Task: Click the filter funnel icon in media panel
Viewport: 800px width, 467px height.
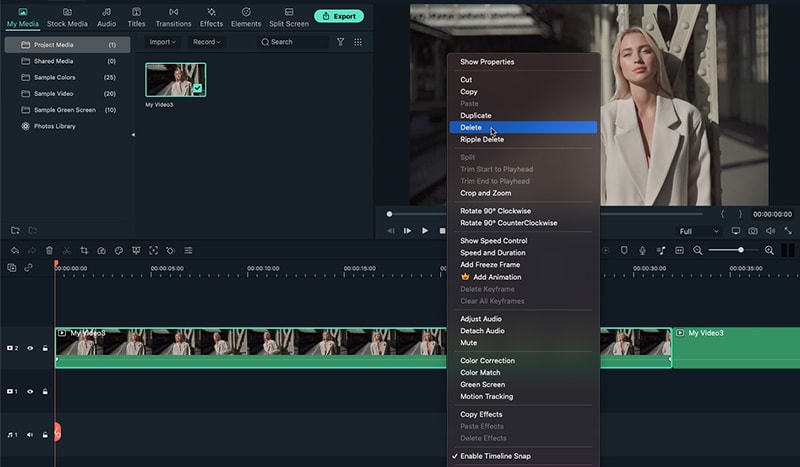Action: point(340,42)
